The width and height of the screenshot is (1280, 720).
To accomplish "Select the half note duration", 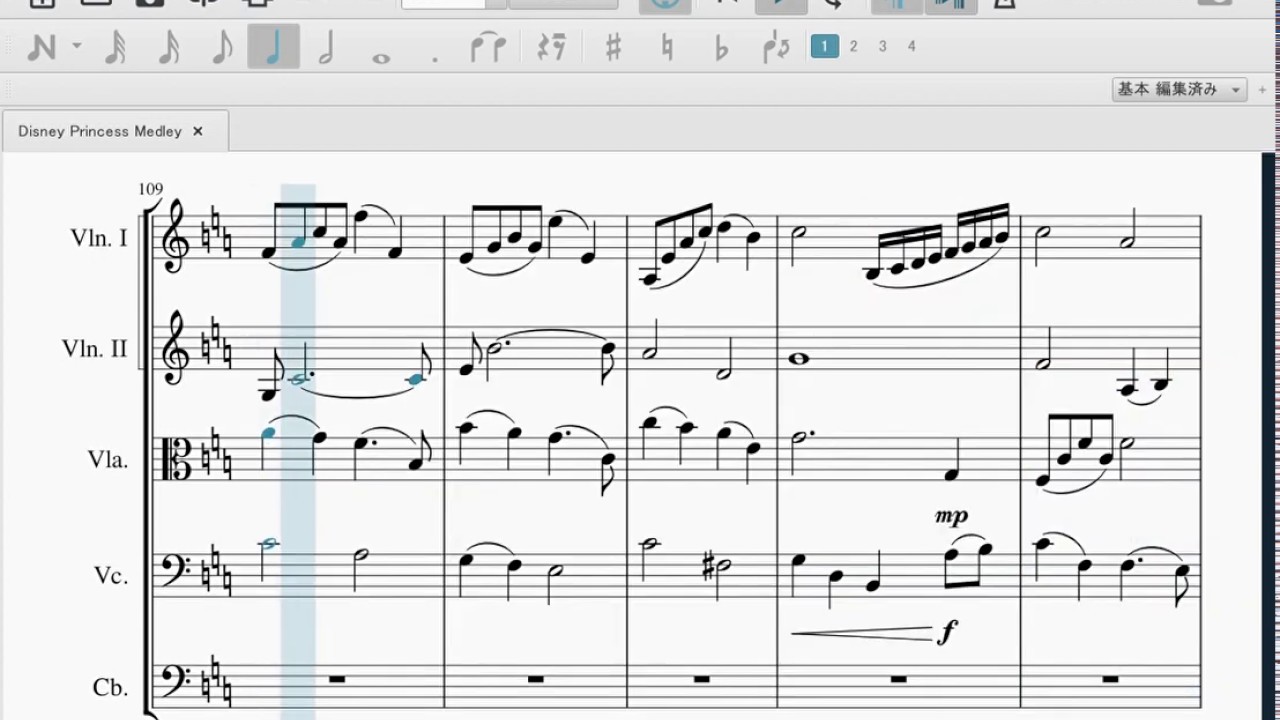I will tap(326, 47).
